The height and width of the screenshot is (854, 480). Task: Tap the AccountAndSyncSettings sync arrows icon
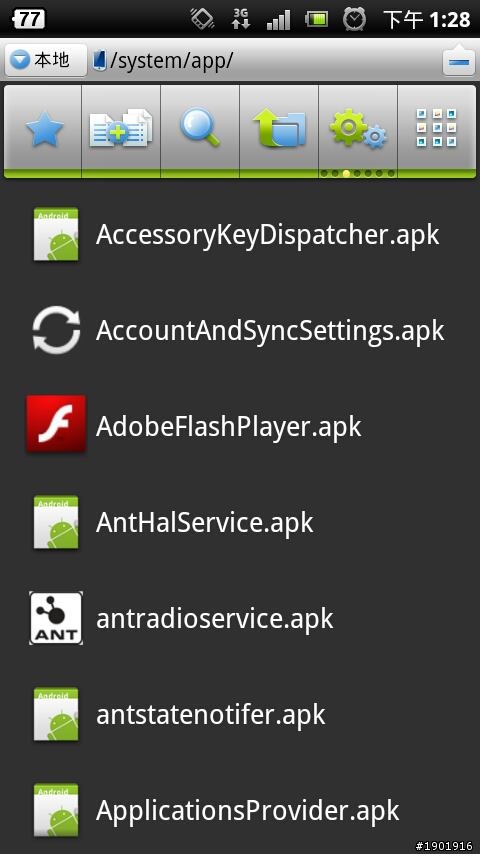[x=56, y=330]
